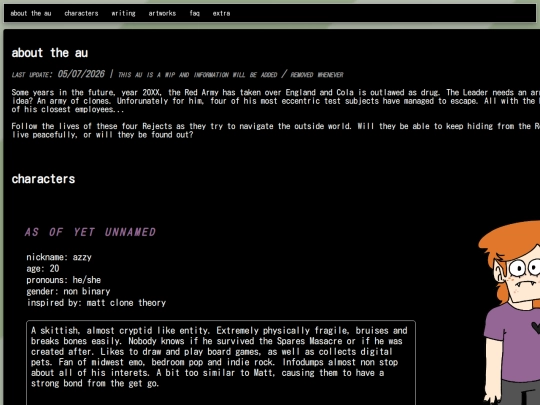Click the 'about the au' section heading
Viewport: 540px width, 405px height.
tap(50, 53)
